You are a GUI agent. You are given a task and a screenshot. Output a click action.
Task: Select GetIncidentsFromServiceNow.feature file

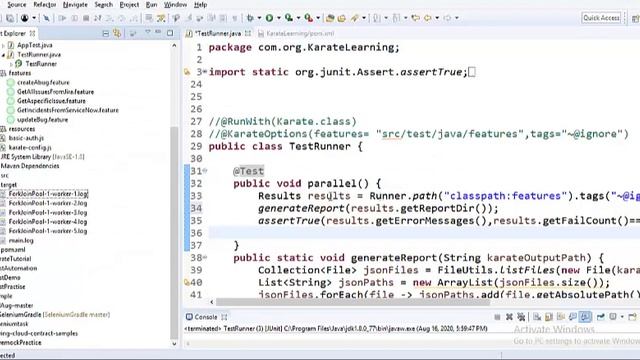(68, 110)
